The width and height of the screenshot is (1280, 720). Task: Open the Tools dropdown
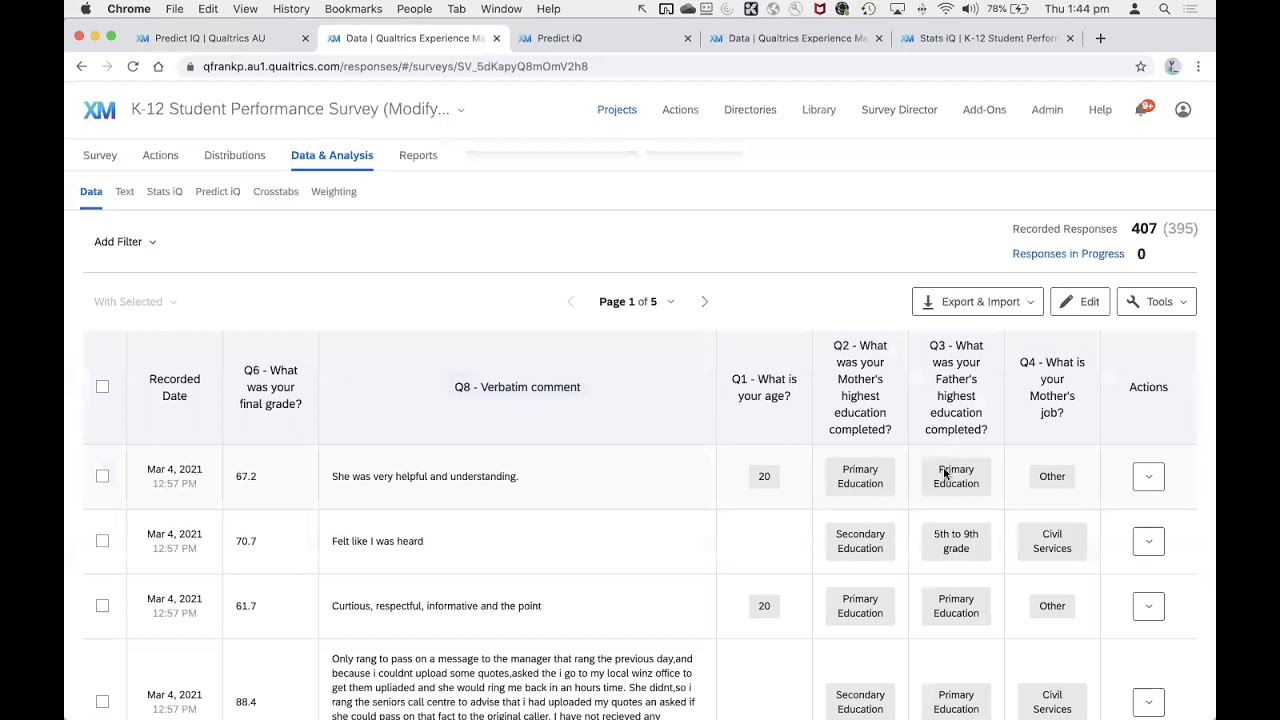pos(1156,301)
